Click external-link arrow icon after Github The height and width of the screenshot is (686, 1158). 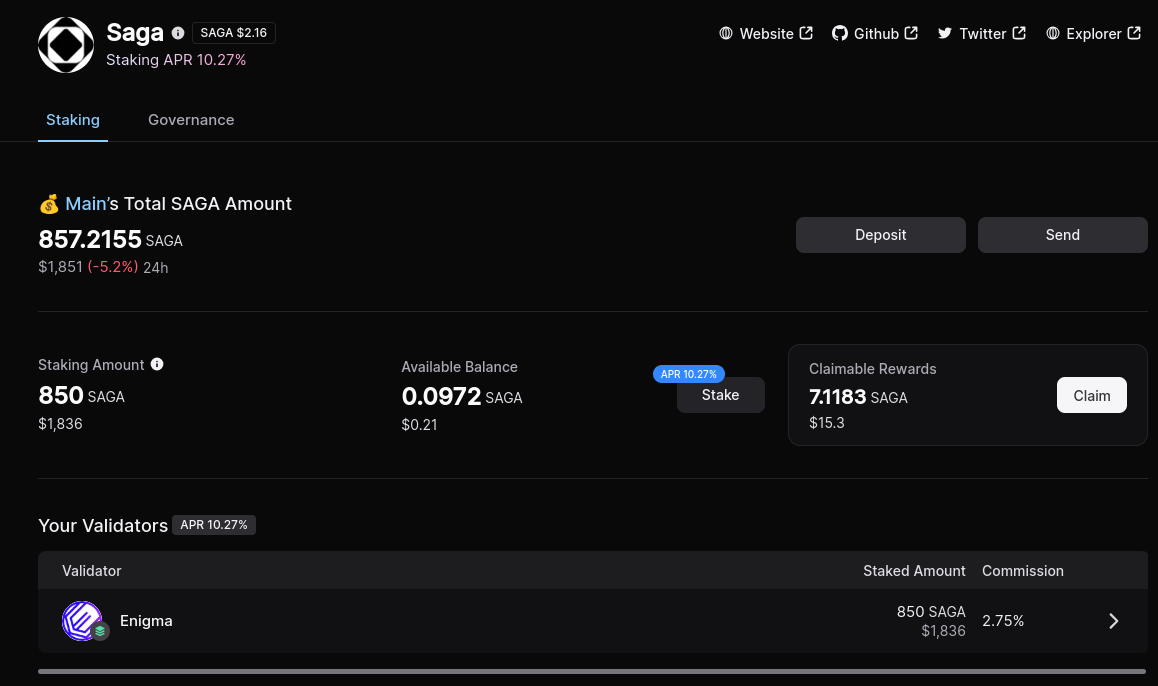click(911, 33)
